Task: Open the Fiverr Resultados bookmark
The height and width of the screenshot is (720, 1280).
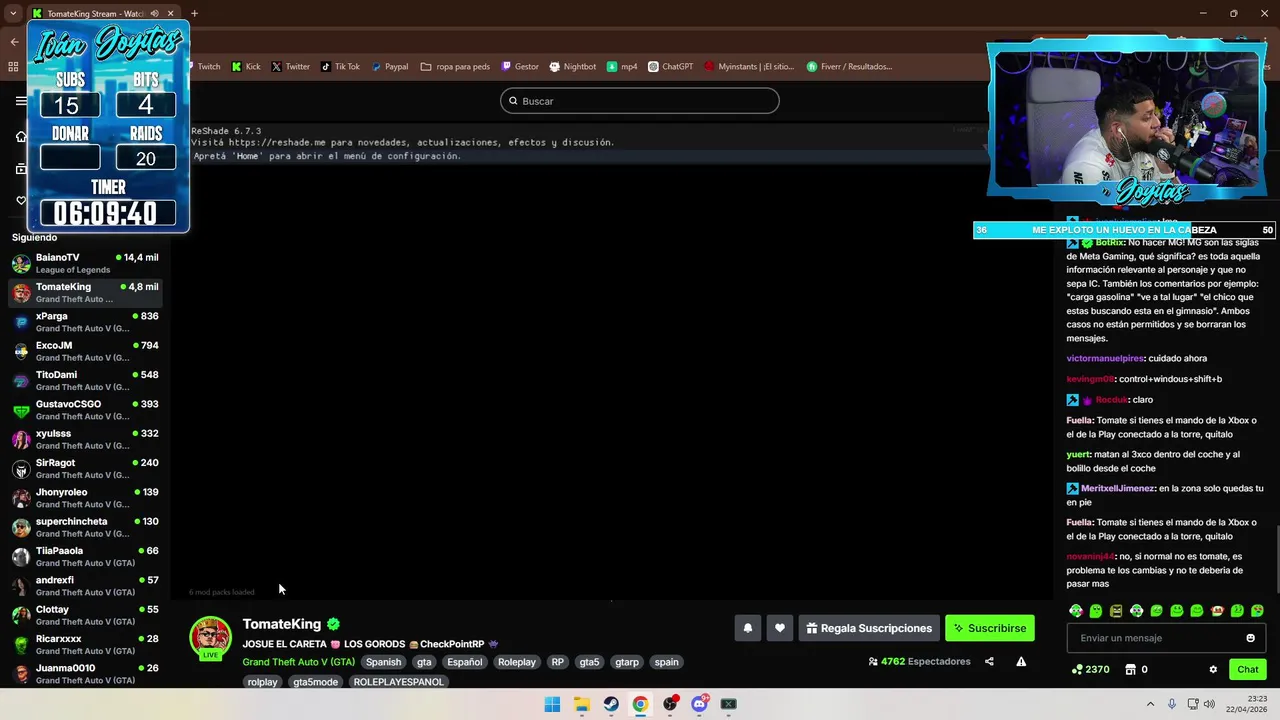Action: click(849, 67)
